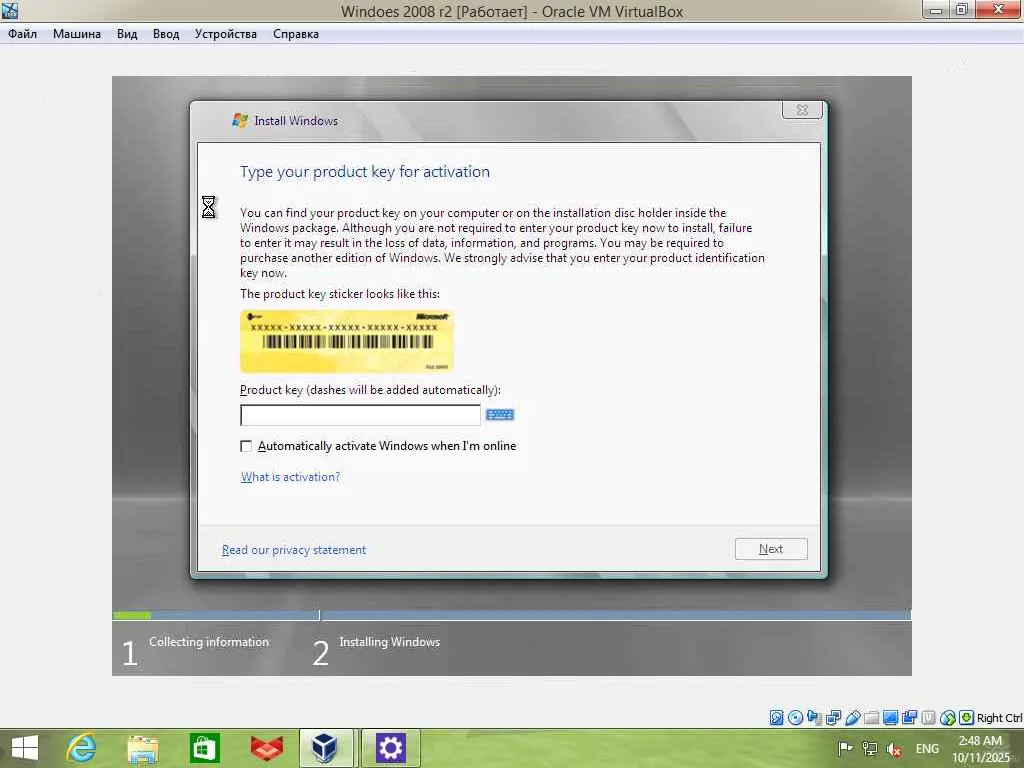Click the mouse integration indicator icon
Viewport: 1024px width, 768px height.
(948, 718)
